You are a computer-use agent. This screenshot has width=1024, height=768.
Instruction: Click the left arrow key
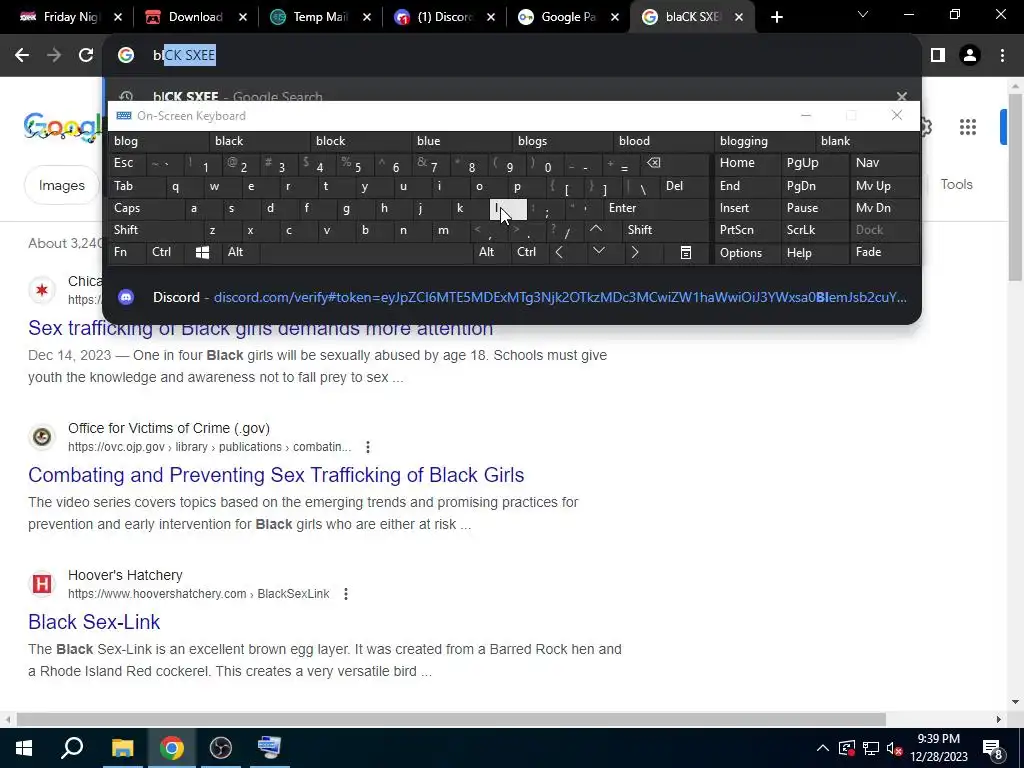560,252
